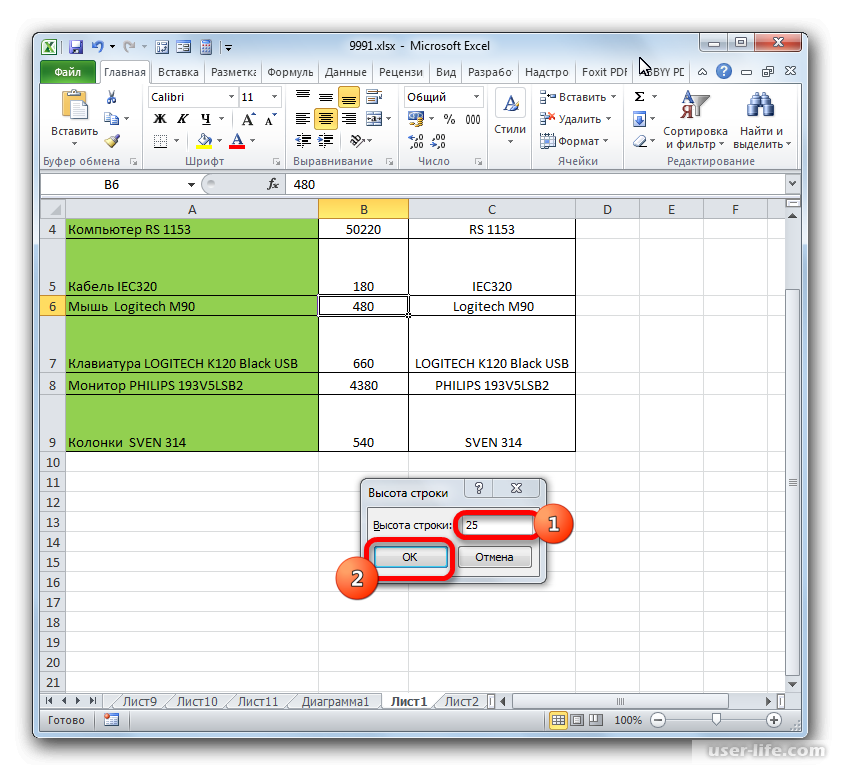This screenshot has width=841, height=771.
Task: Click the zoom in plus button
Action: coord(773,720)
